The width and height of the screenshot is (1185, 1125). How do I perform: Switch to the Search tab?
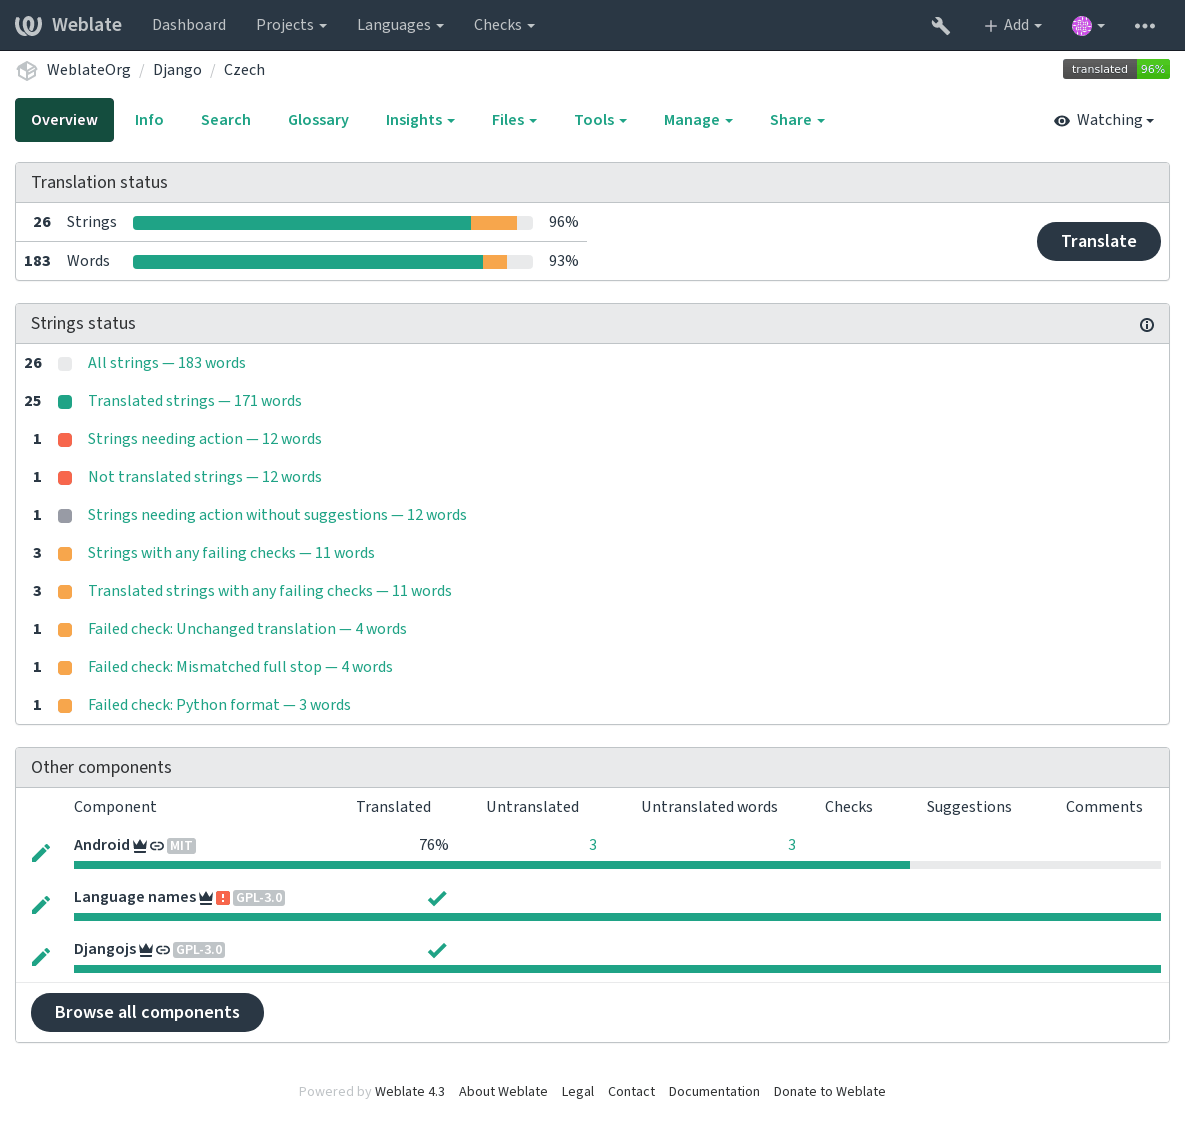225,120
